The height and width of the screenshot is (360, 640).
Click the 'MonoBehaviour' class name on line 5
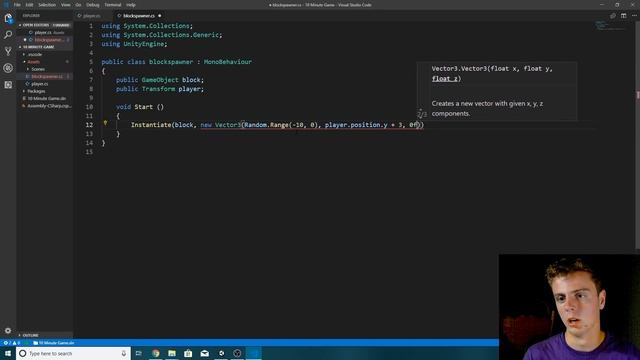click(x=228, y=62)
